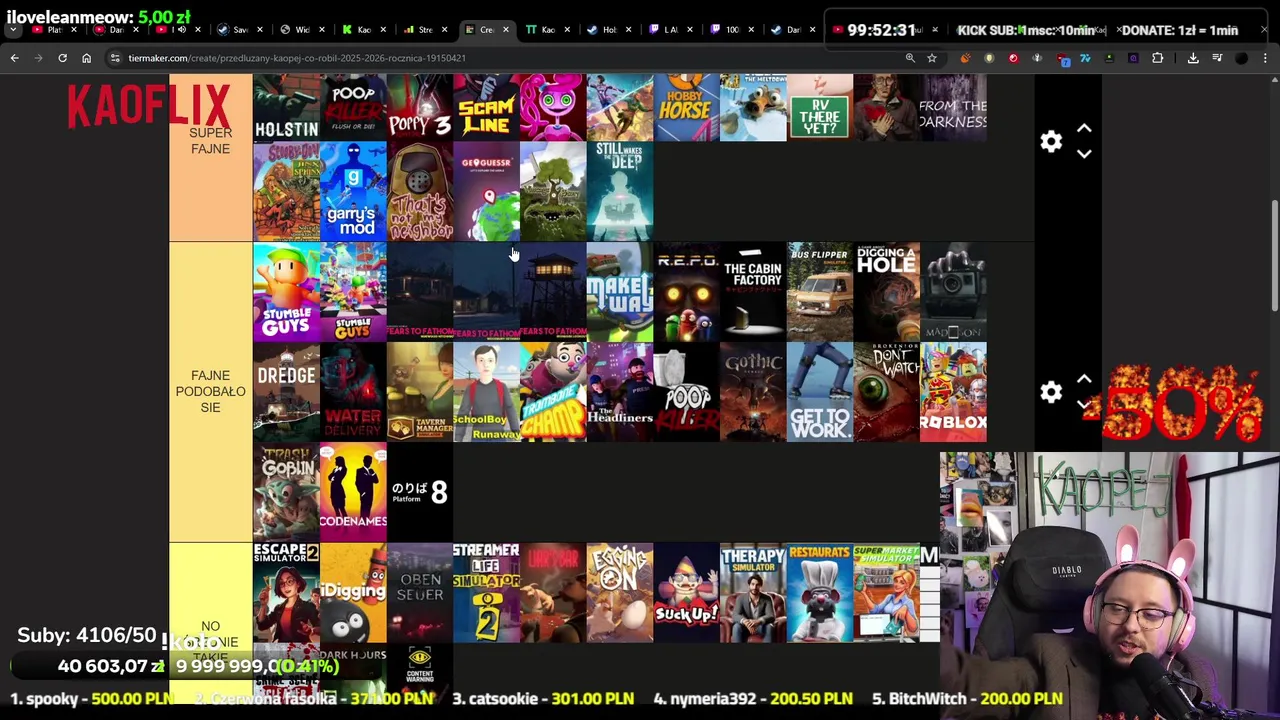The height and width of the screenshot is (720, 1280).
Task: Click the FAJNE PODOBAŁO SIE tier label
Action: [210, 391]
